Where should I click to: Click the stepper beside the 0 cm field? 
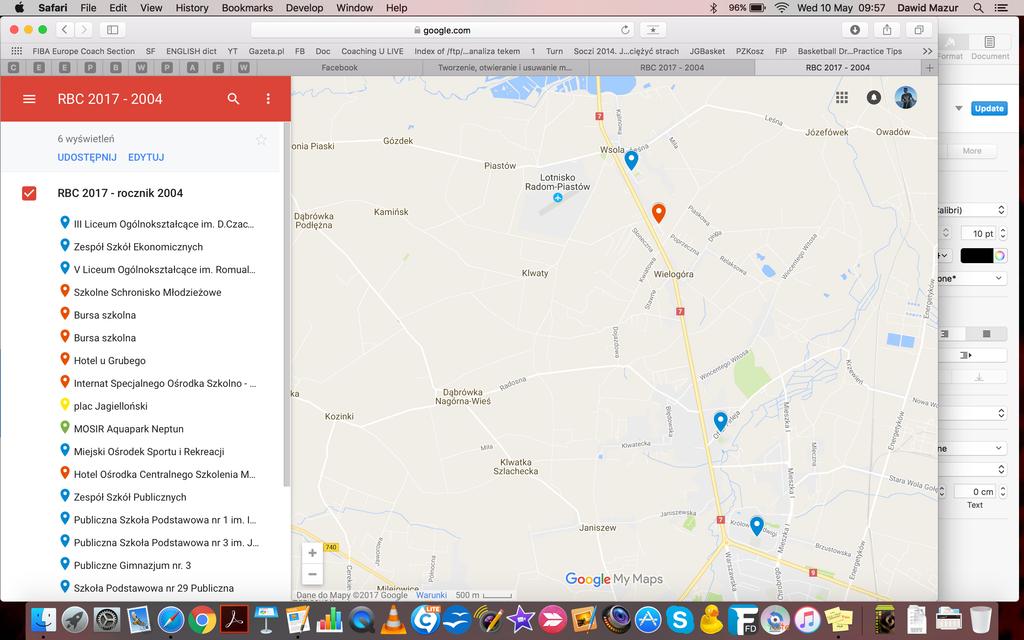[1002, 492]
